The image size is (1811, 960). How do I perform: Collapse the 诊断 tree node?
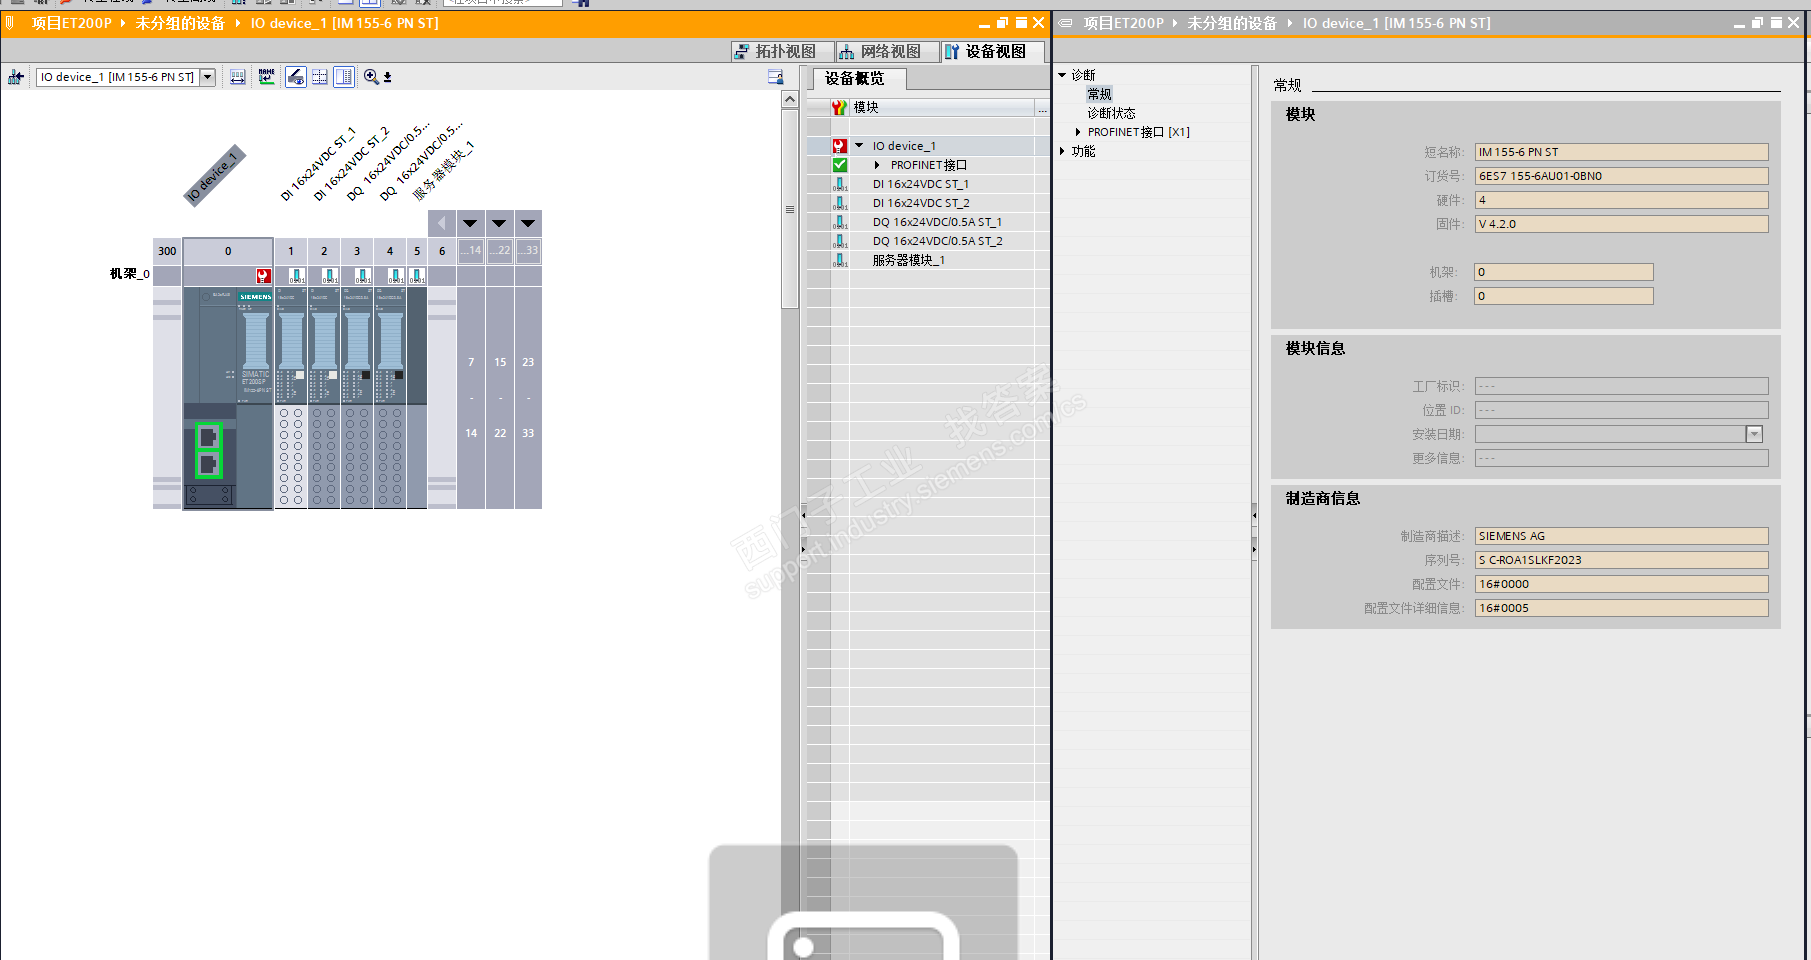pyautogui.click(x=1062, y=75)
